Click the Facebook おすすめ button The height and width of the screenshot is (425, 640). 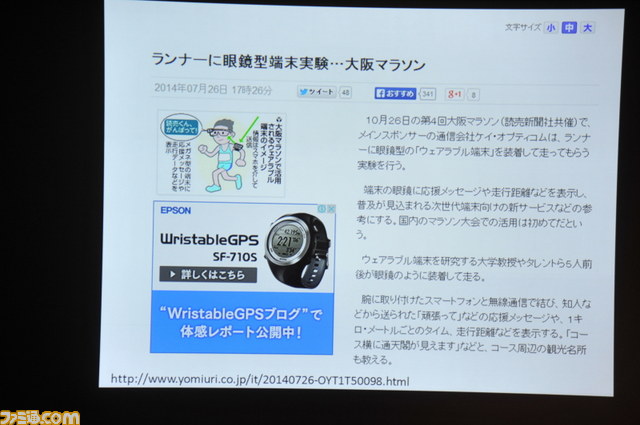[395, 93]
